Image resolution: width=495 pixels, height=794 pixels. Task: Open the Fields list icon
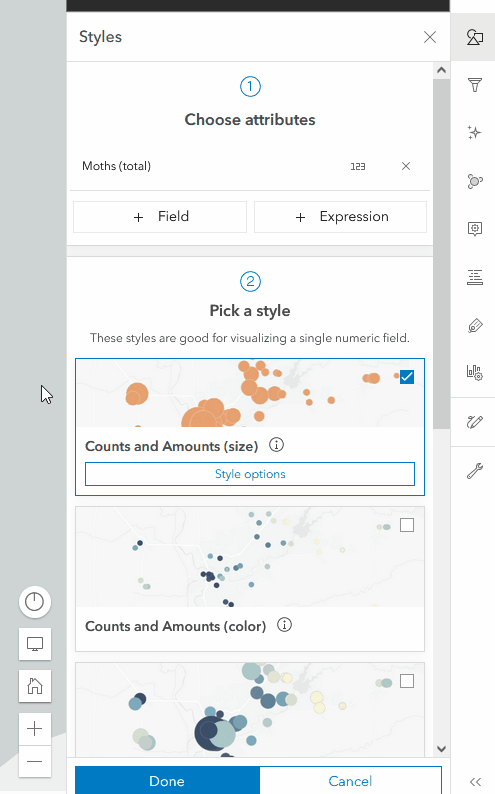click(474, 277)
